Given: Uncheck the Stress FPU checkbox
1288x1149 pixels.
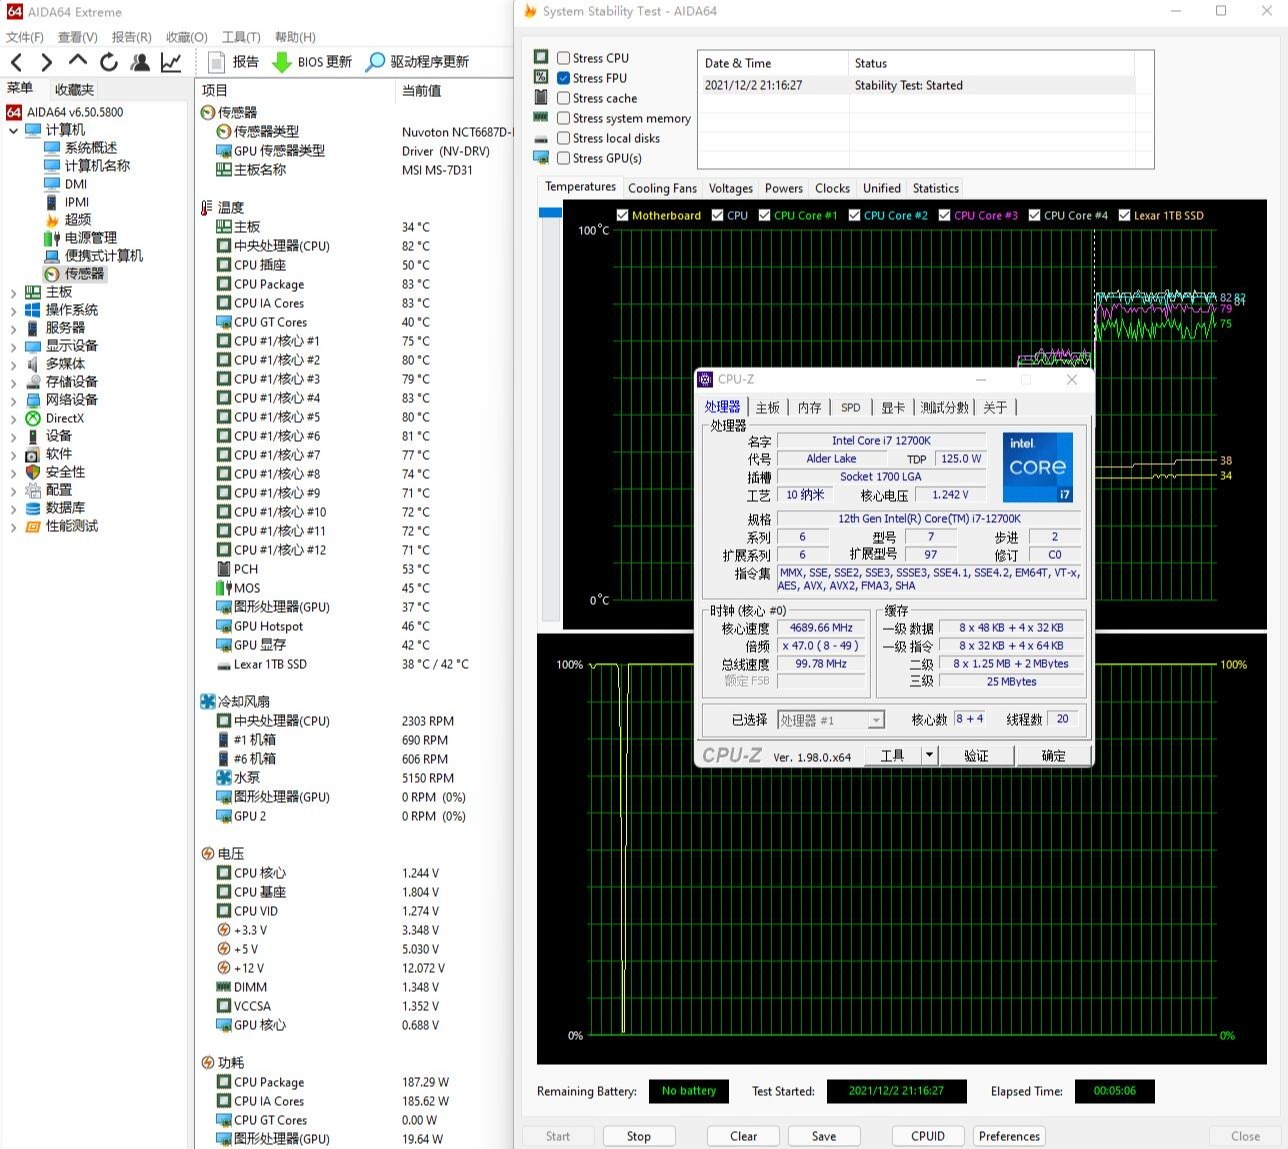Looking at the screenshot, I should [564, 78].
